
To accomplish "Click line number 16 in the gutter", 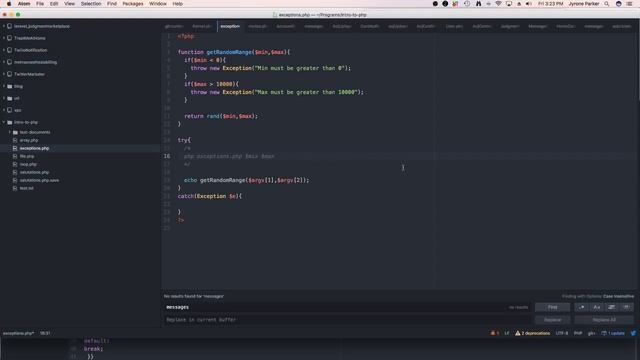I will (167, 156).
